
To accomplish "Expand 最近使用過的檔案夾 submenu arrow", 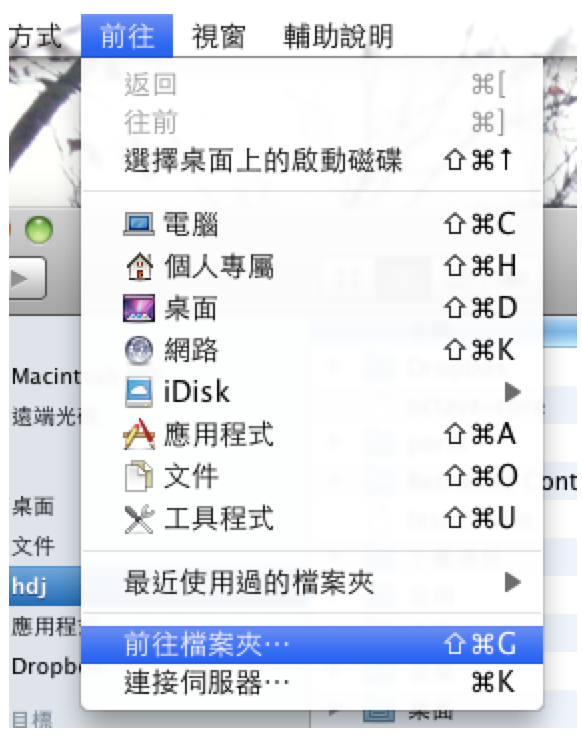I will click(x=512, y=582).
